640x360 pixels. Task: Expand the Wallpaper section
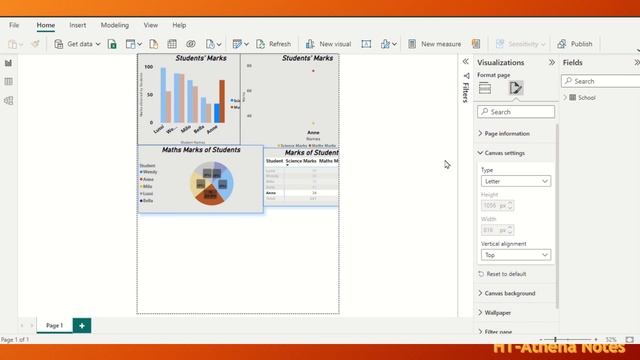tap(494, 313)
